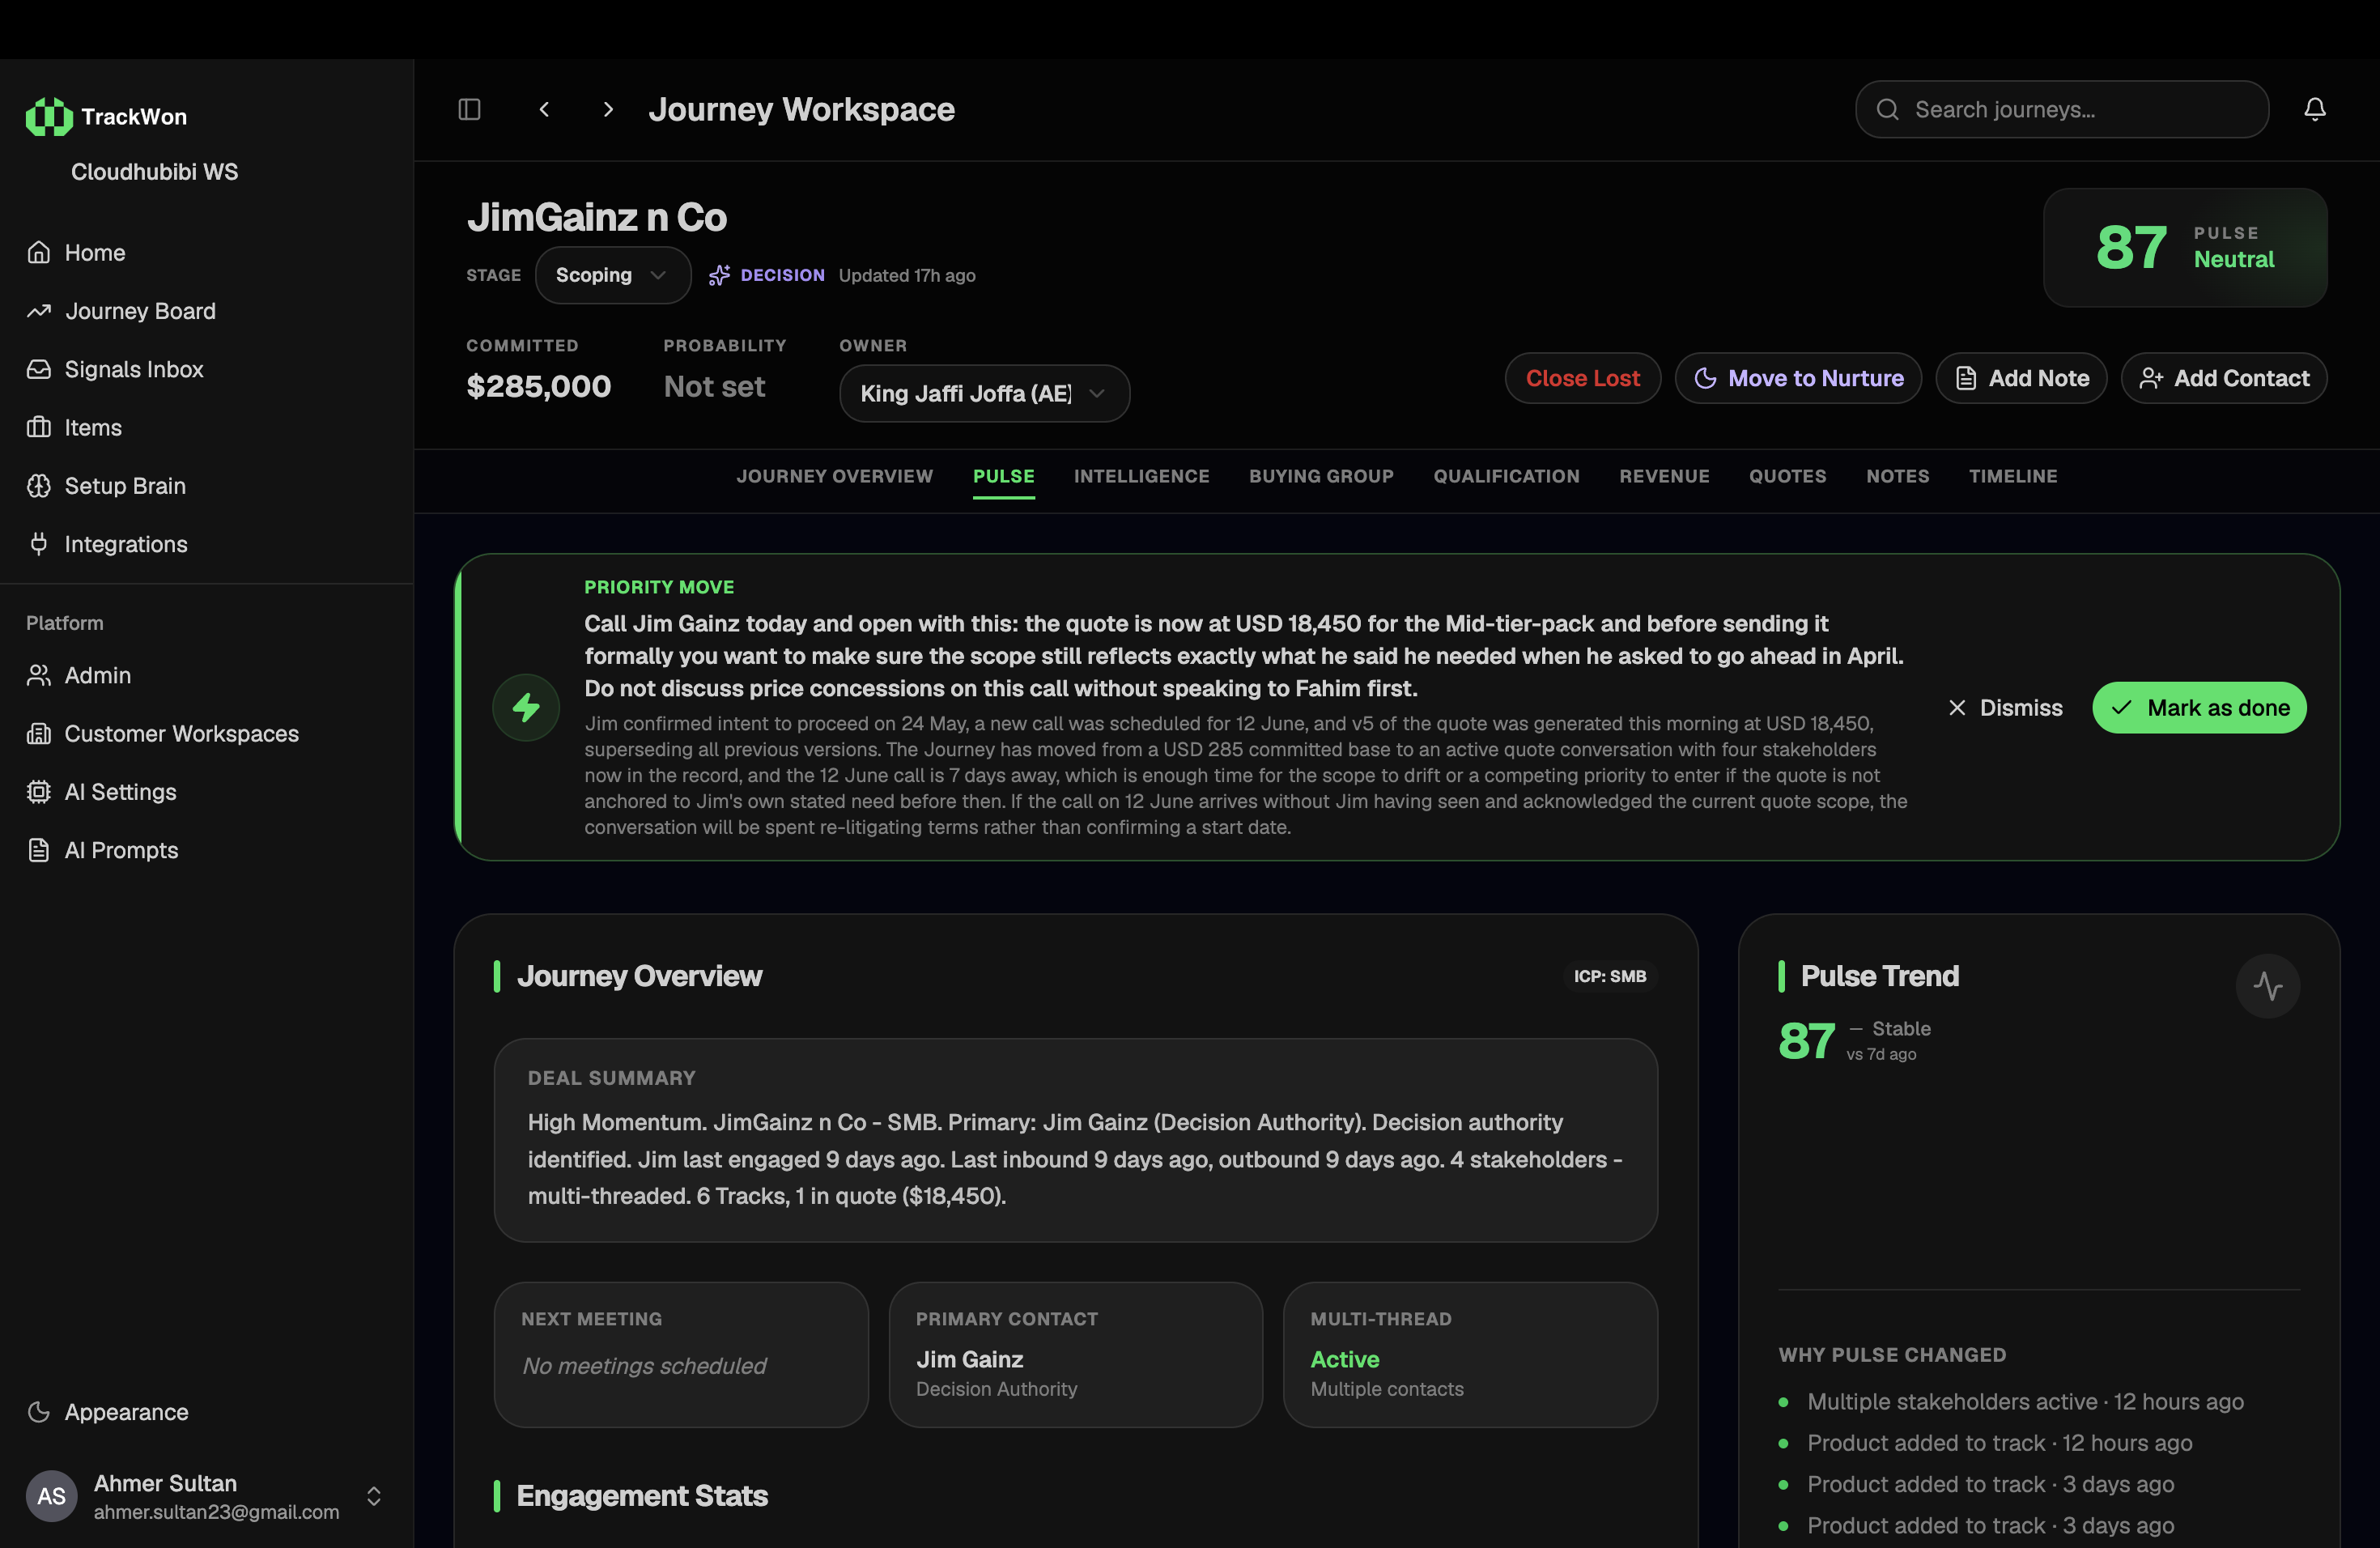Click the TrackWon logo icon

click(x=49, y=116)
